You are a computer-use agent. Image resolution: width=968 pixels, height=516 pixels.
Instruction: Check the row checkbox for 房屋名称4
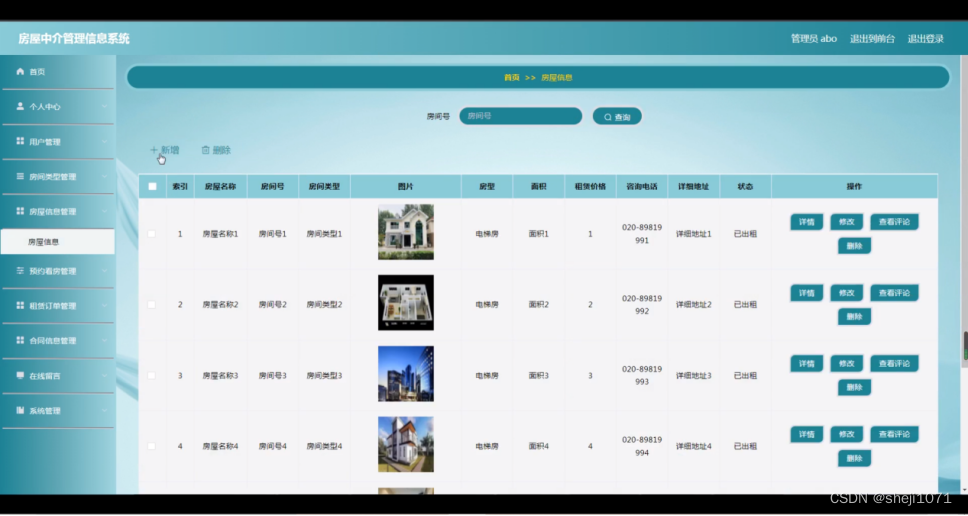pyautogui.click(x=152, y=446)
